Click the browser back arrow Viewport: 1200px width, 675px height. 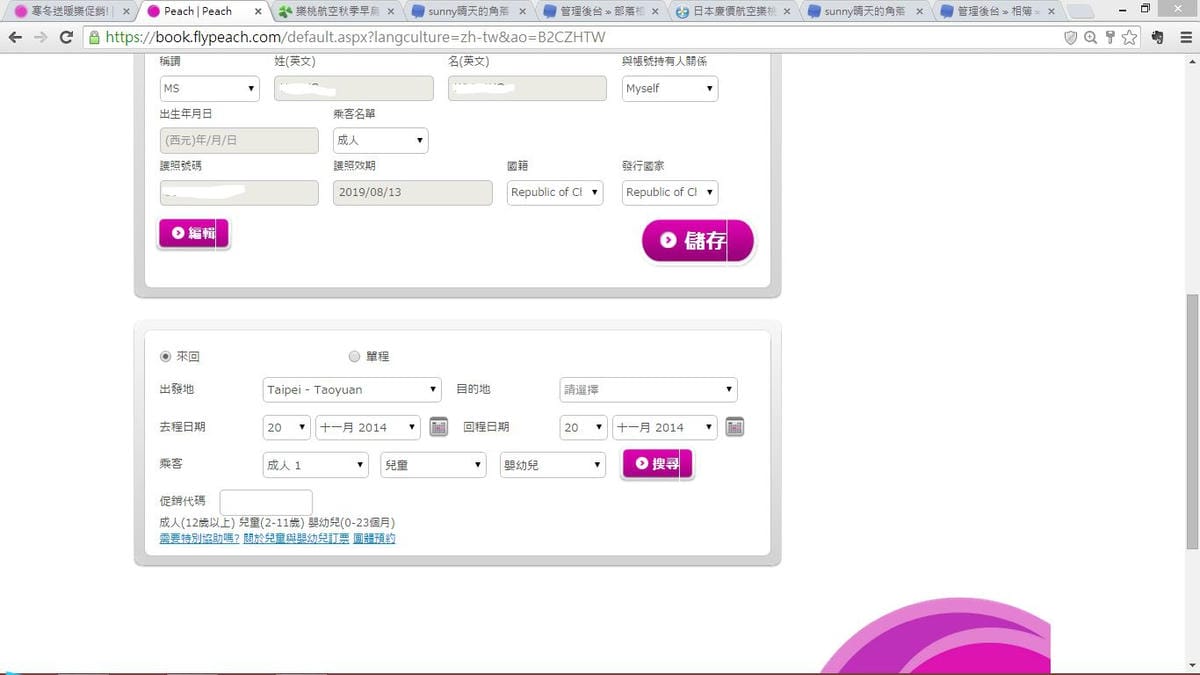15,37
